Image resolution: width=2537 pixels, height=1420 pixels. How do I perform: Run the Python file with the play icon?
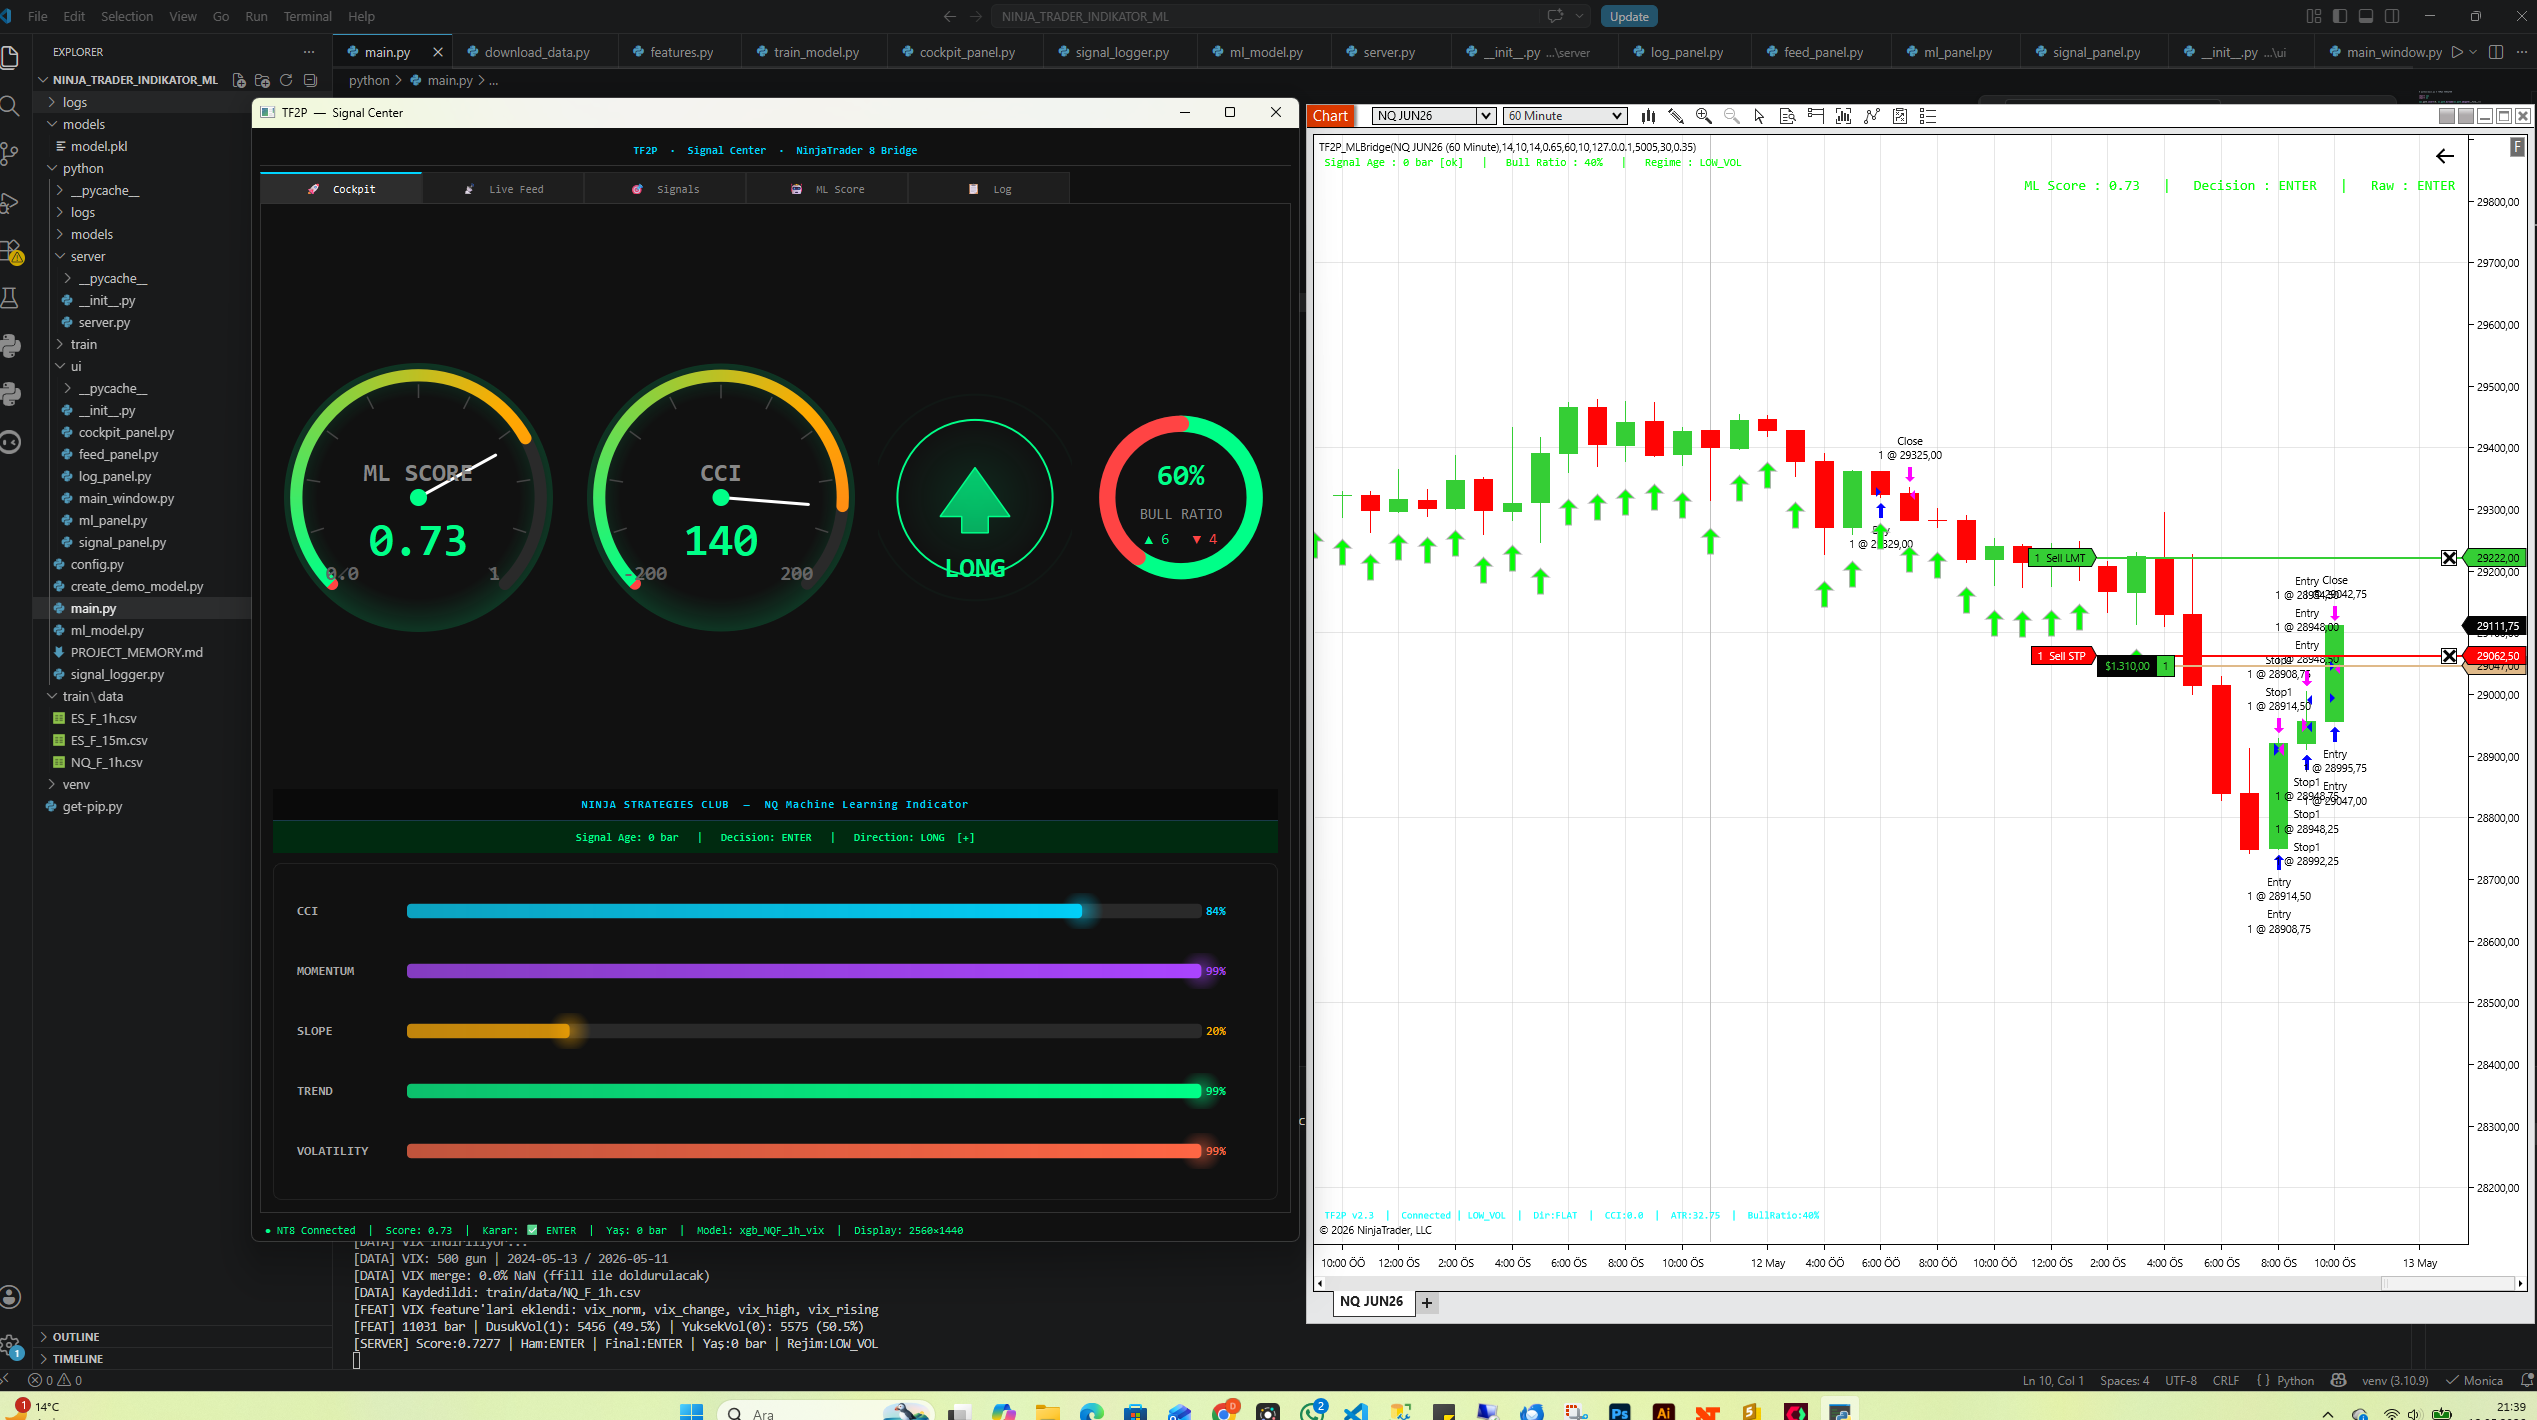click(x=2457, y=52)
